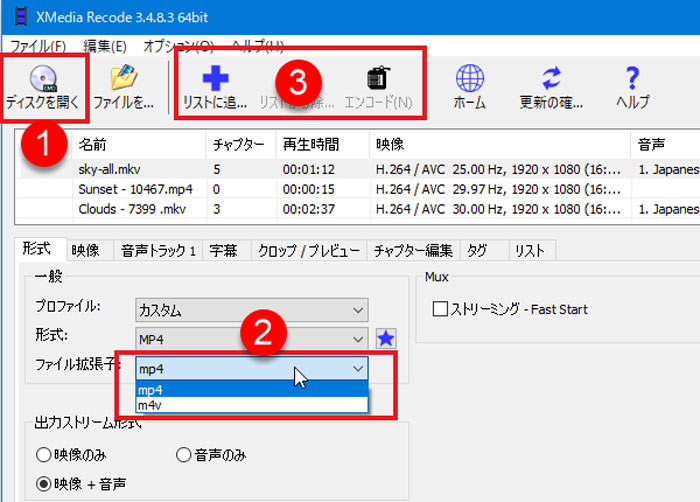
Task: Select the sky-all.mkv file row
Action: (360, 169)
